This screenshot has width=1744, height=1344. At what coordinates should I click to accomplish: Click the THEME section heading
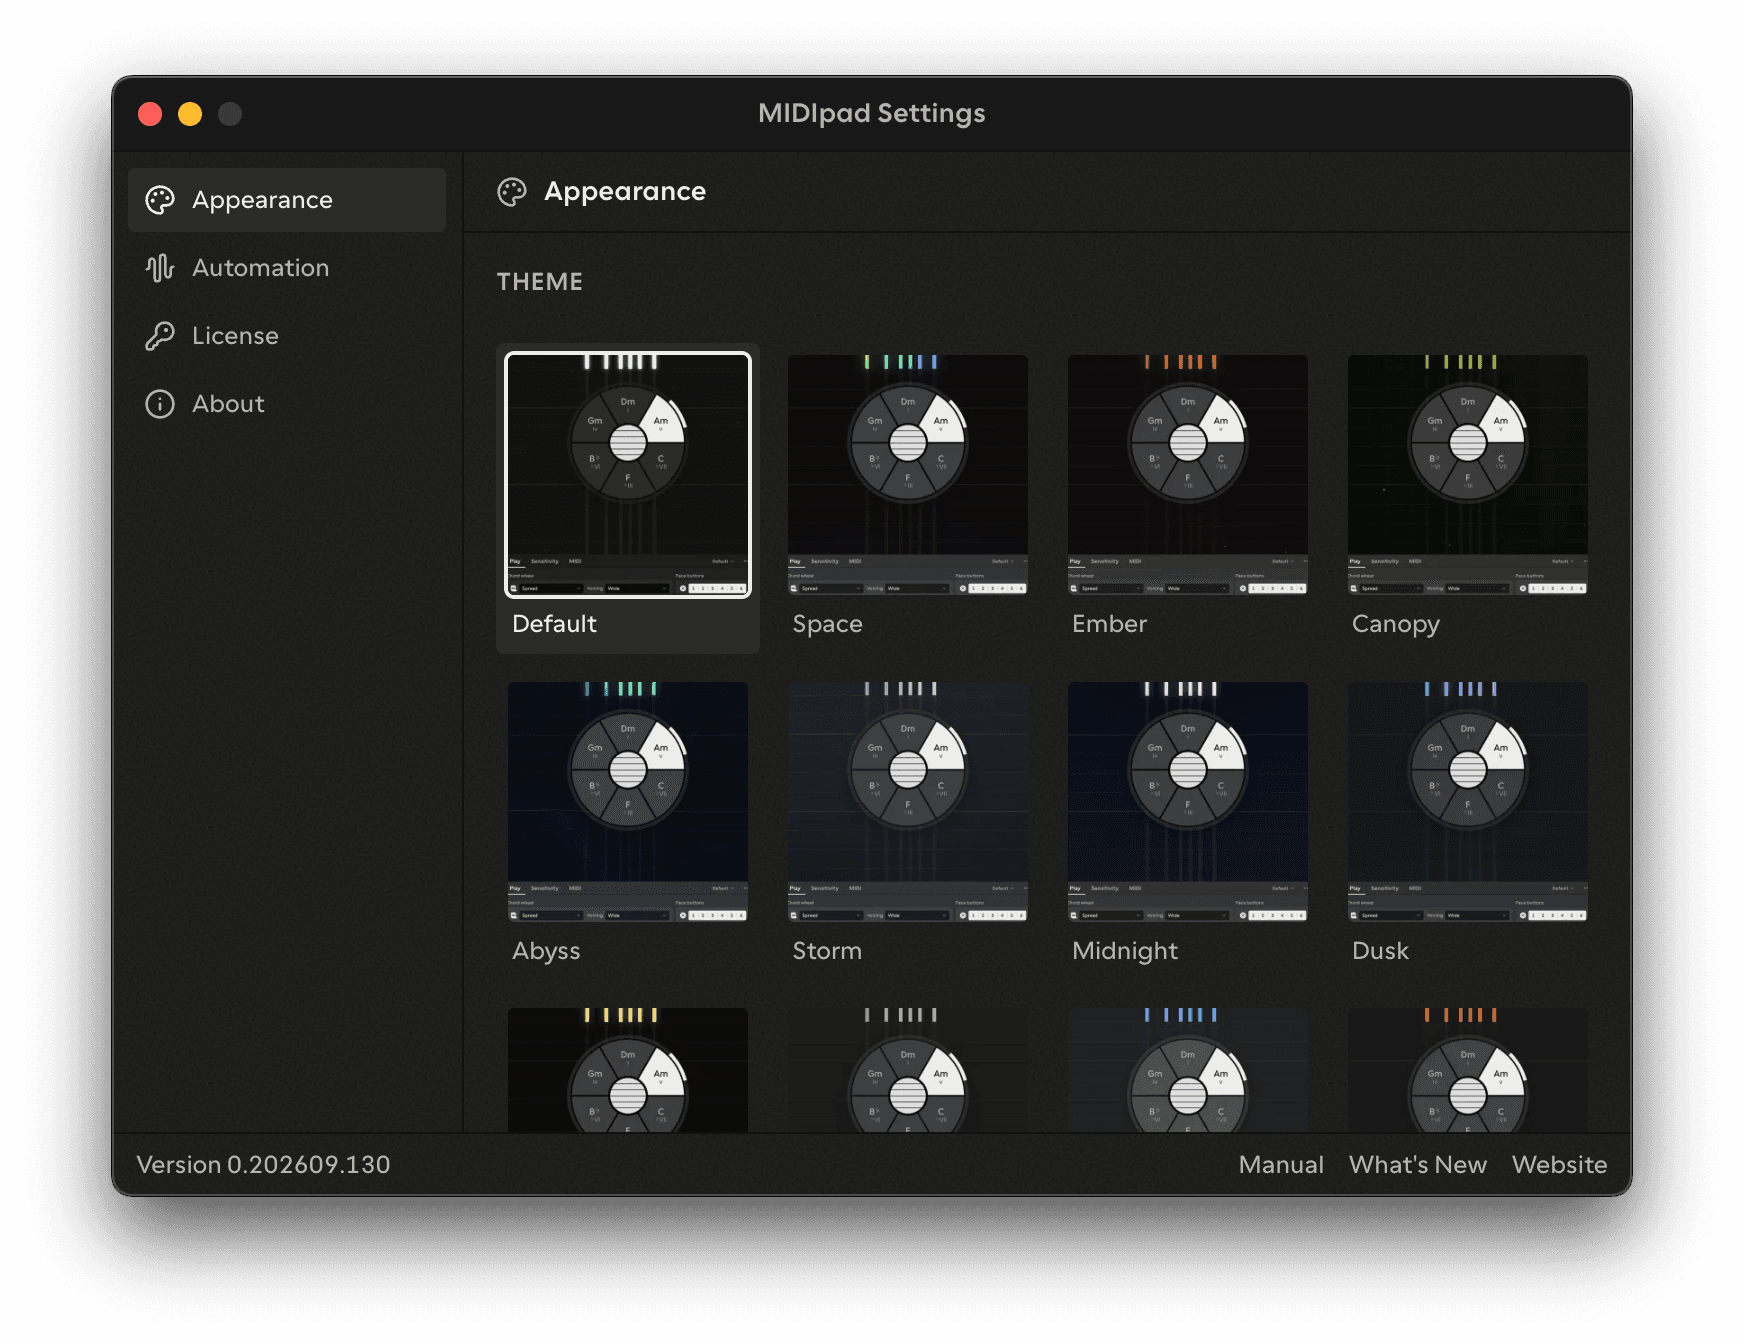540,282
